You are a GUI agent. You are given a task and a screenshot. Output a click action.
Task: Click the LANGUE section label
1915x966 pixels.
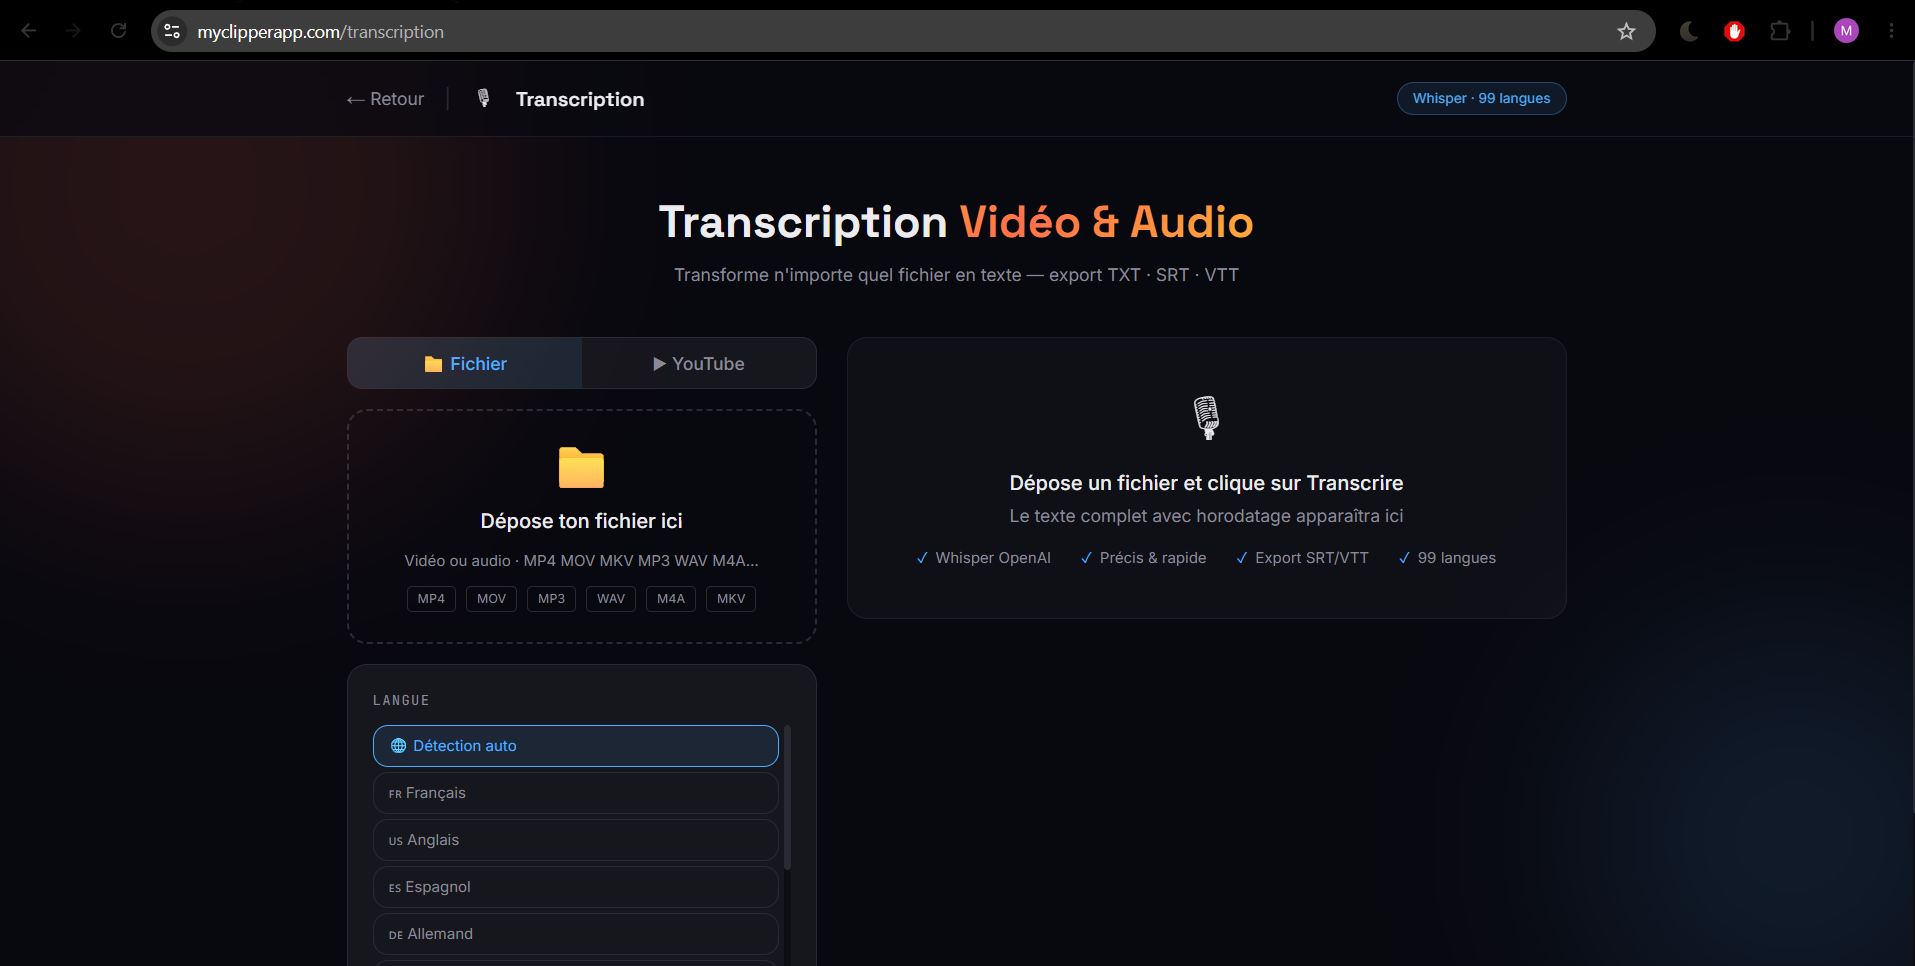[x=401, y=700]
